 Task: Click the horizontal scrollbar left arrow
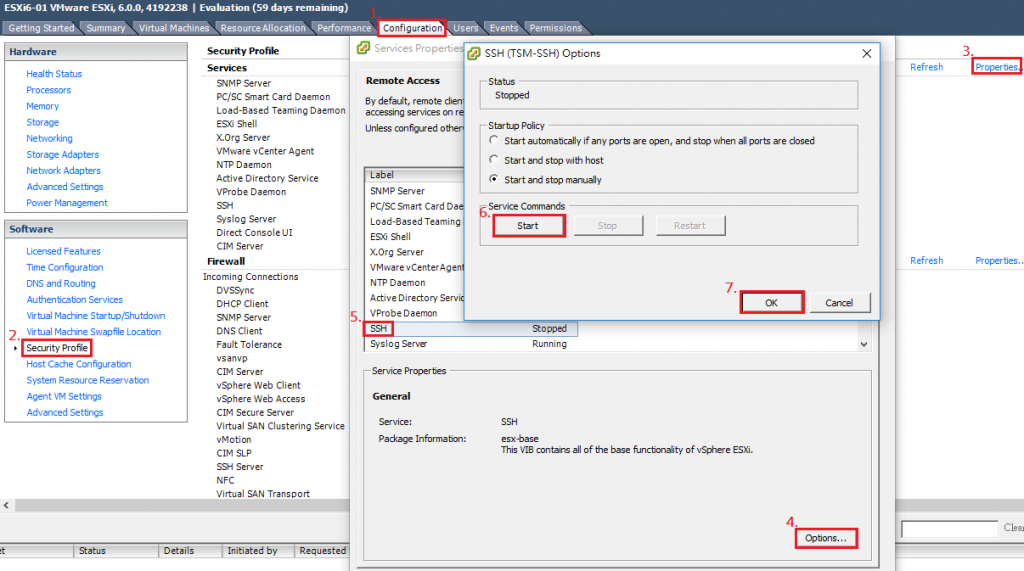pos(7,506)
